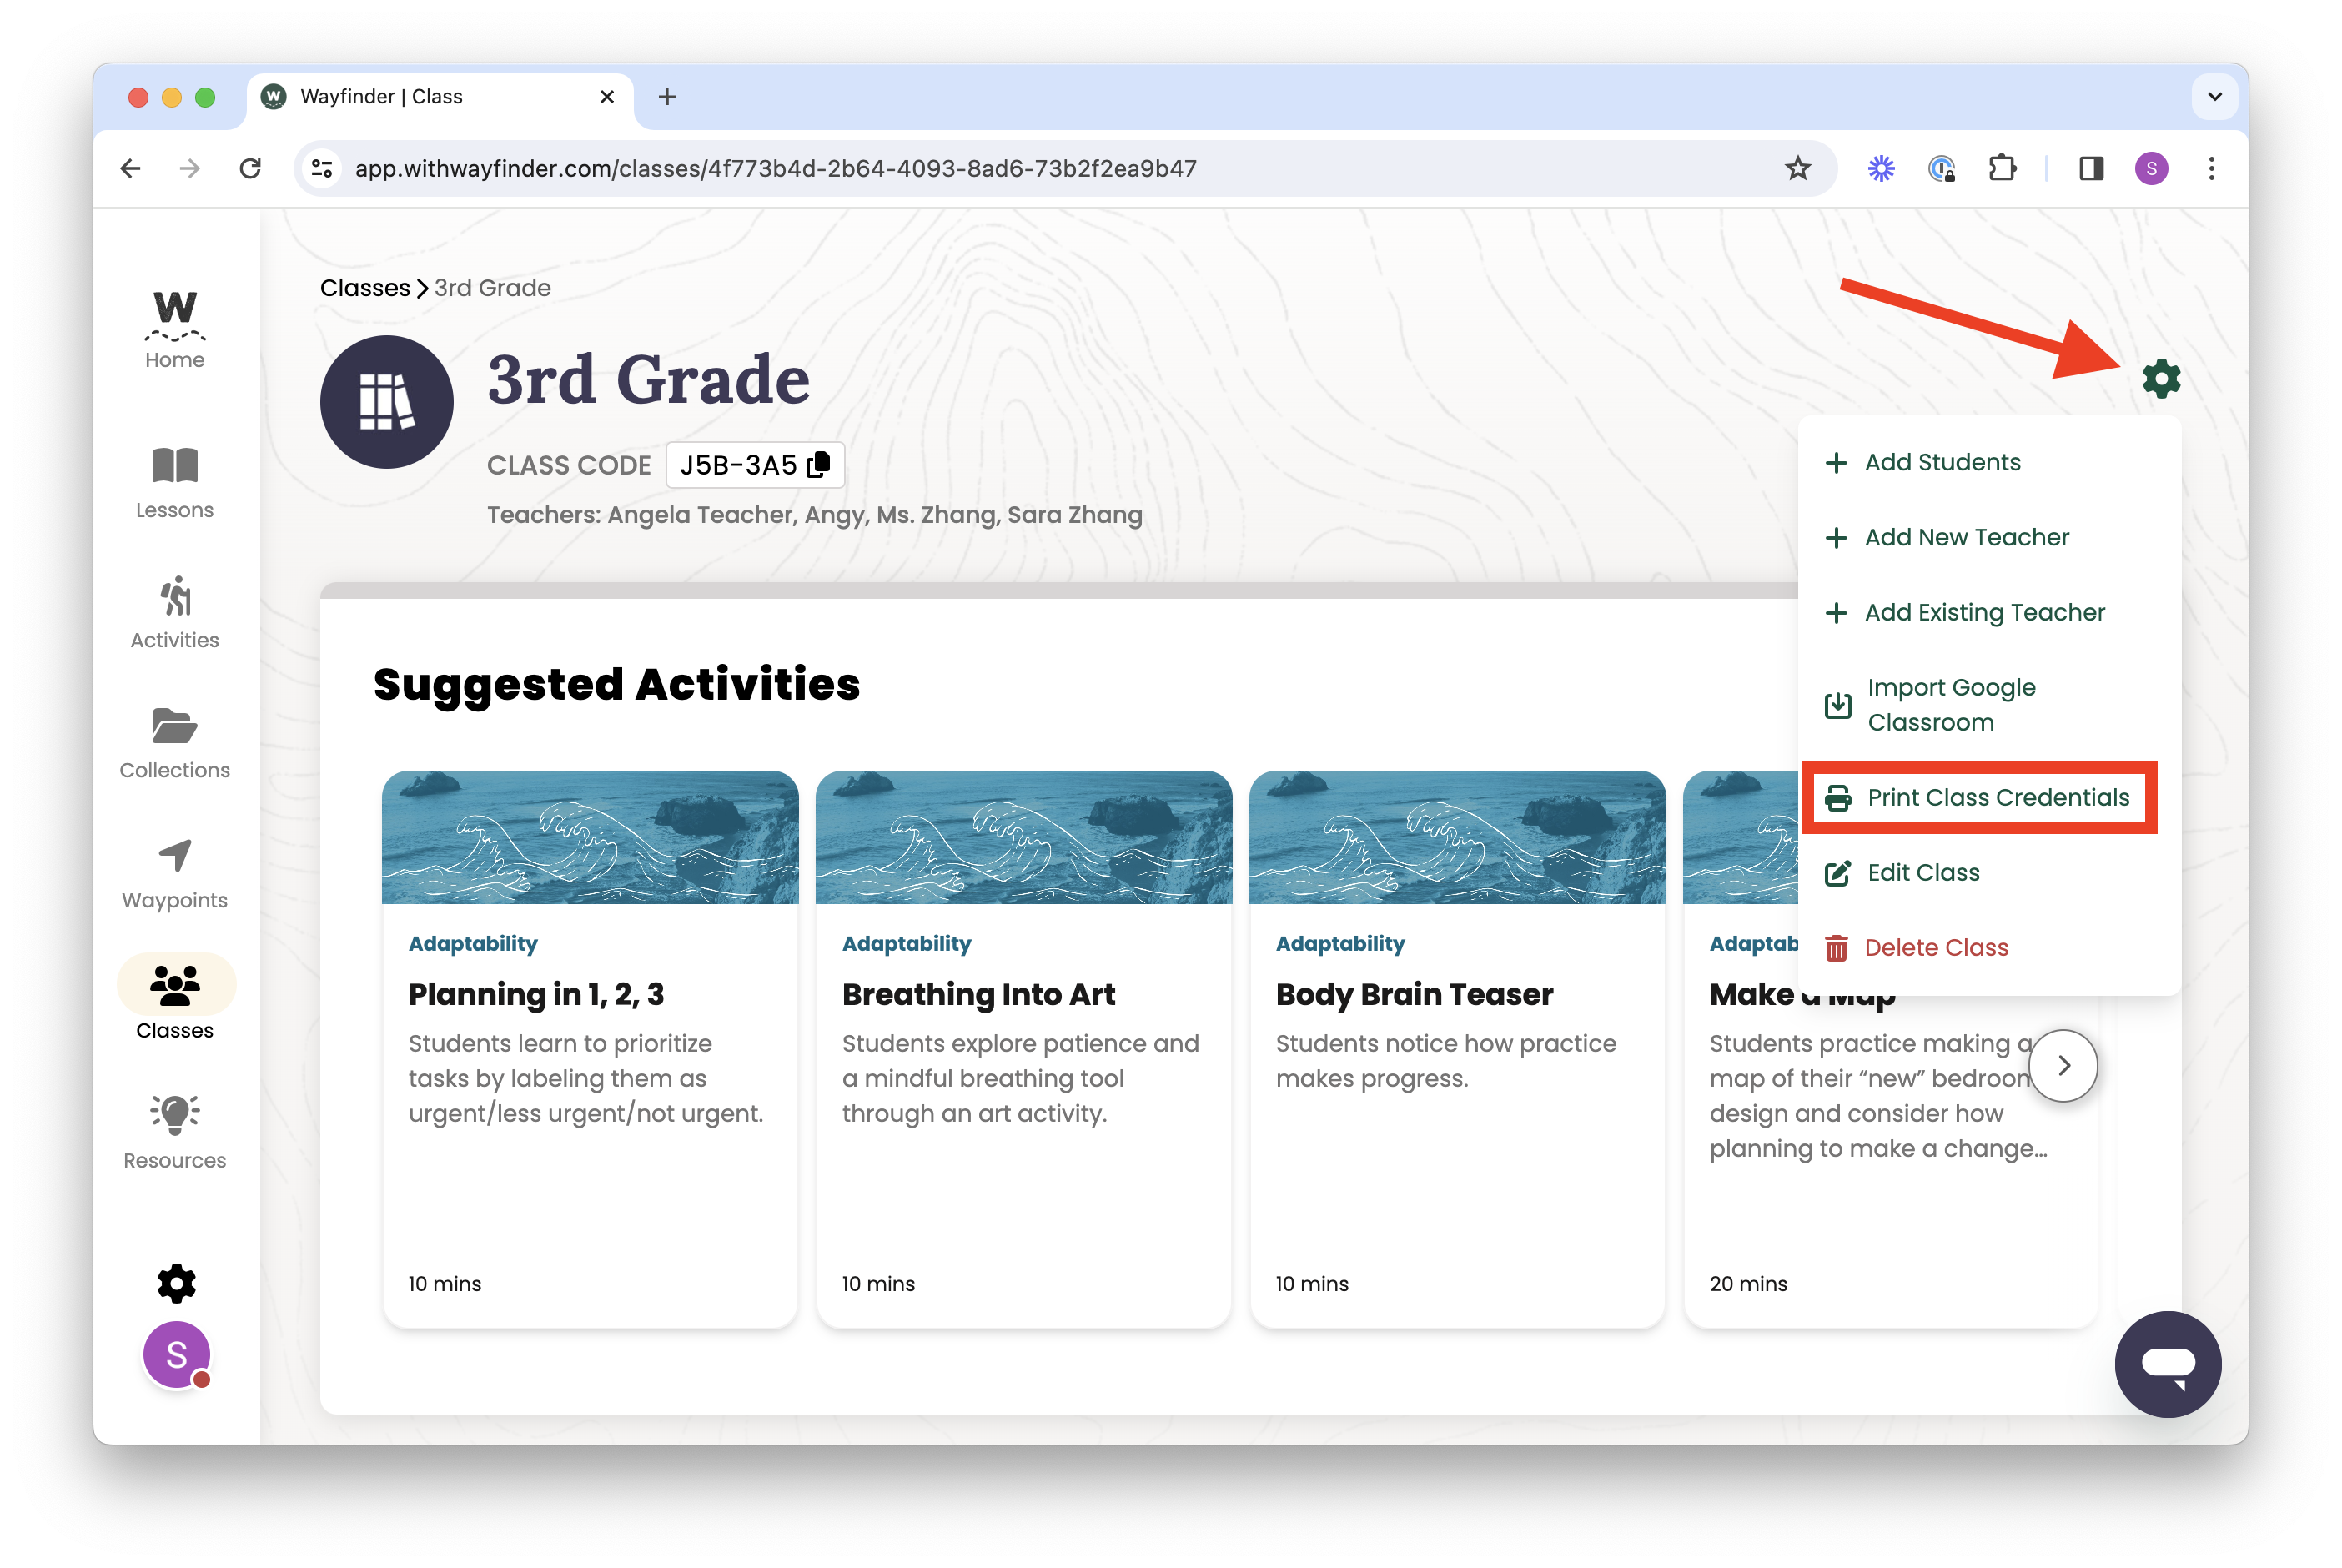
Task: Go back to Classes via breadcrumb
Action: [x=365, y=288]
